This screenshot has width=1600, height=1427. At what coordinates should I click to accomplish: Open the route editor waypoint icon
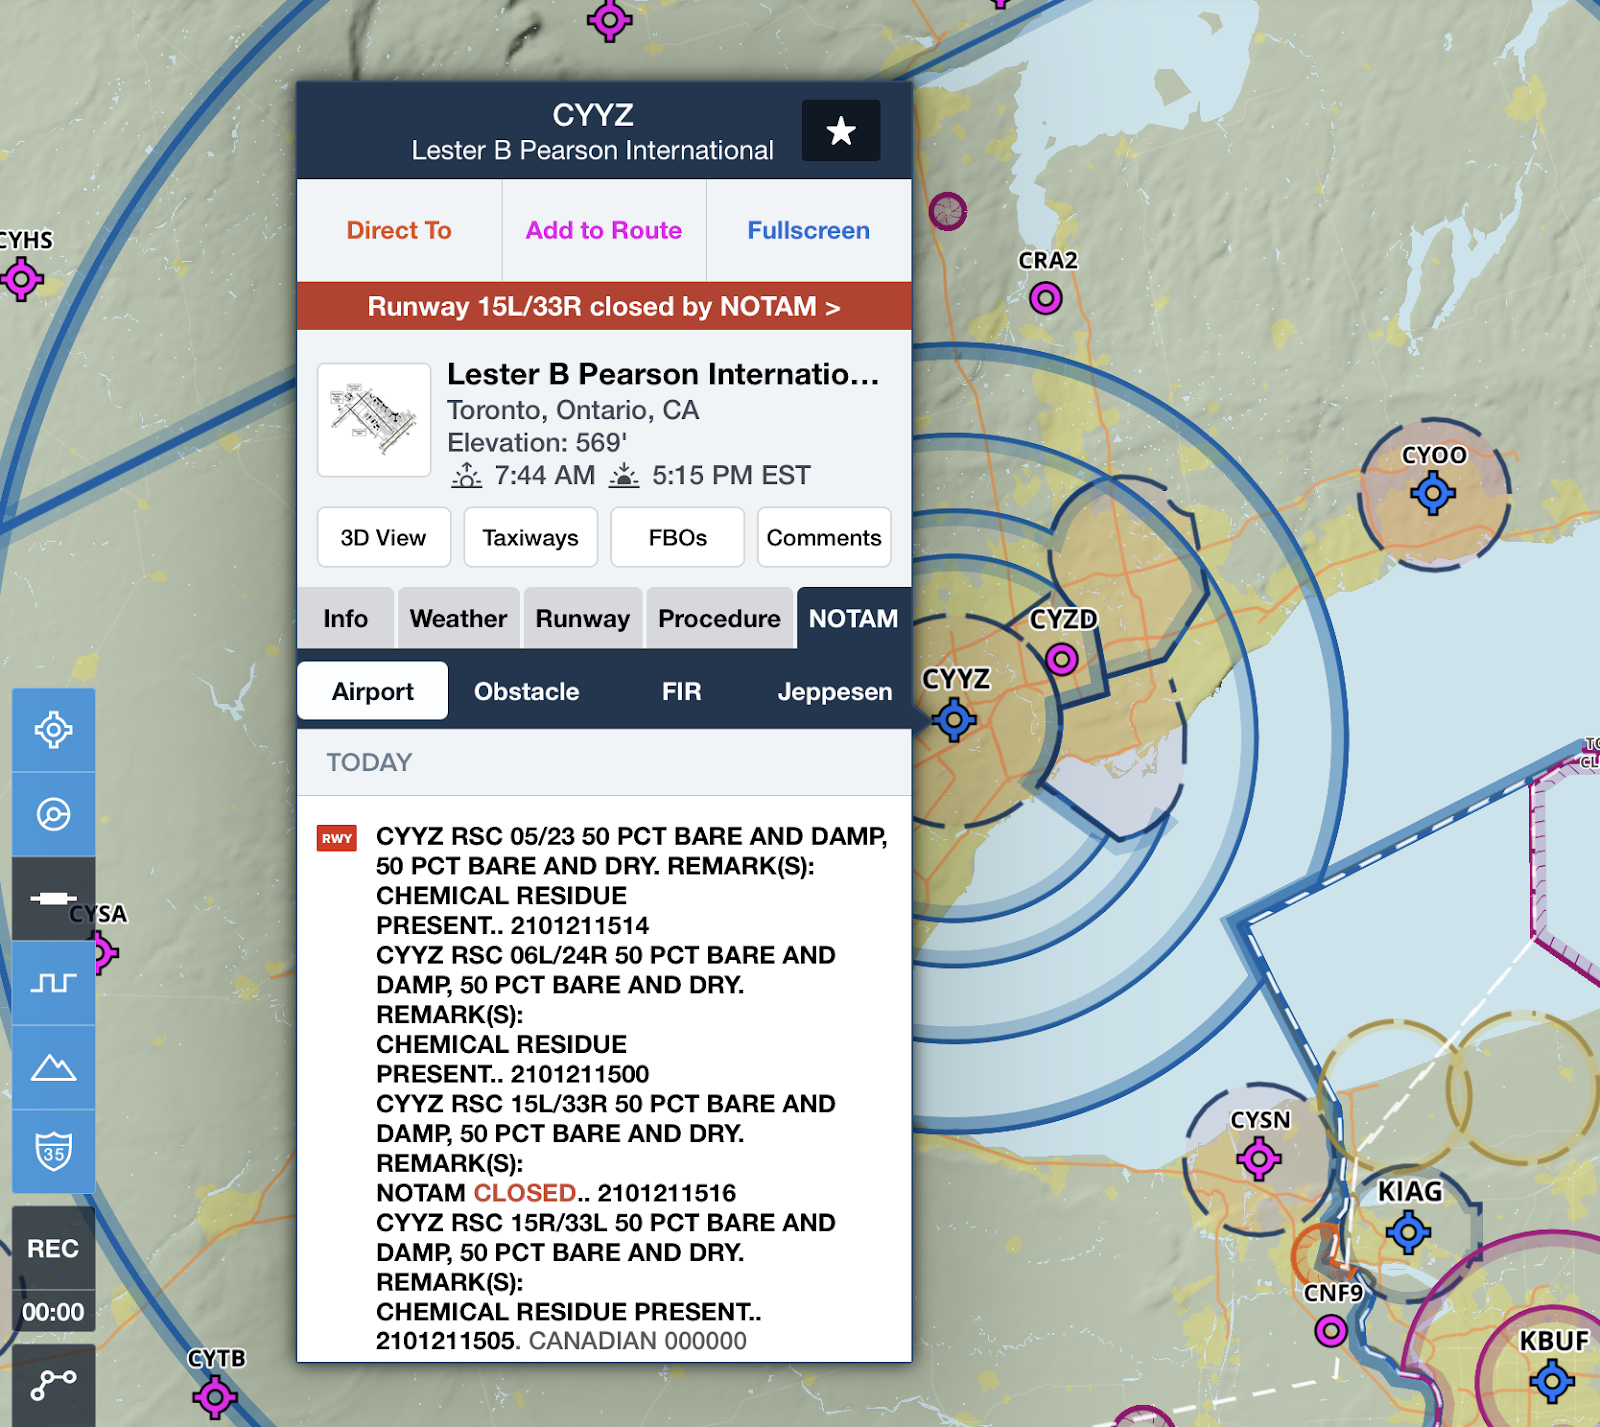[54, 1385]
